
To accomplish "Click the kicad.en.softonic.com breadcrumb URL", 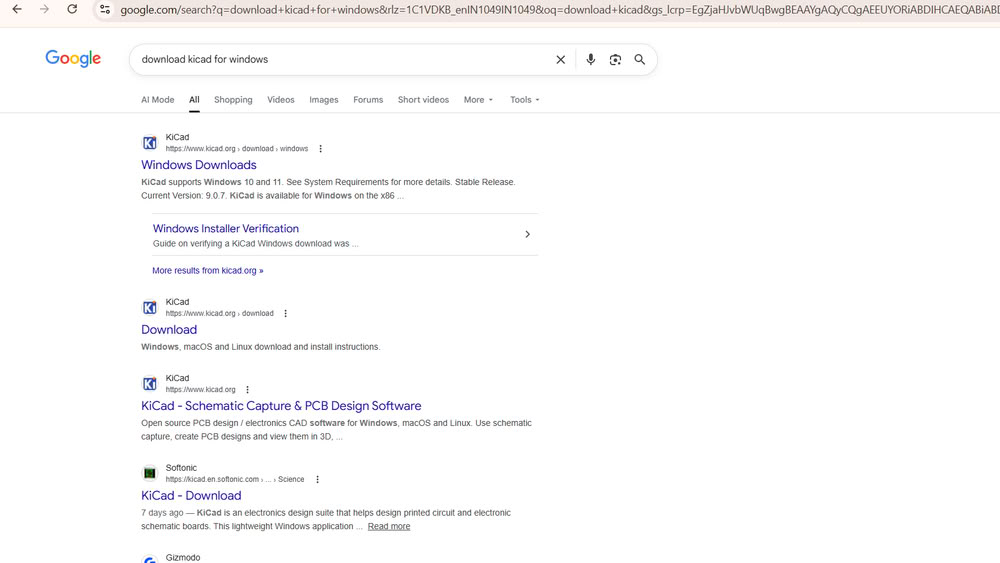I will pyautogui.click(x=235, y=479).
